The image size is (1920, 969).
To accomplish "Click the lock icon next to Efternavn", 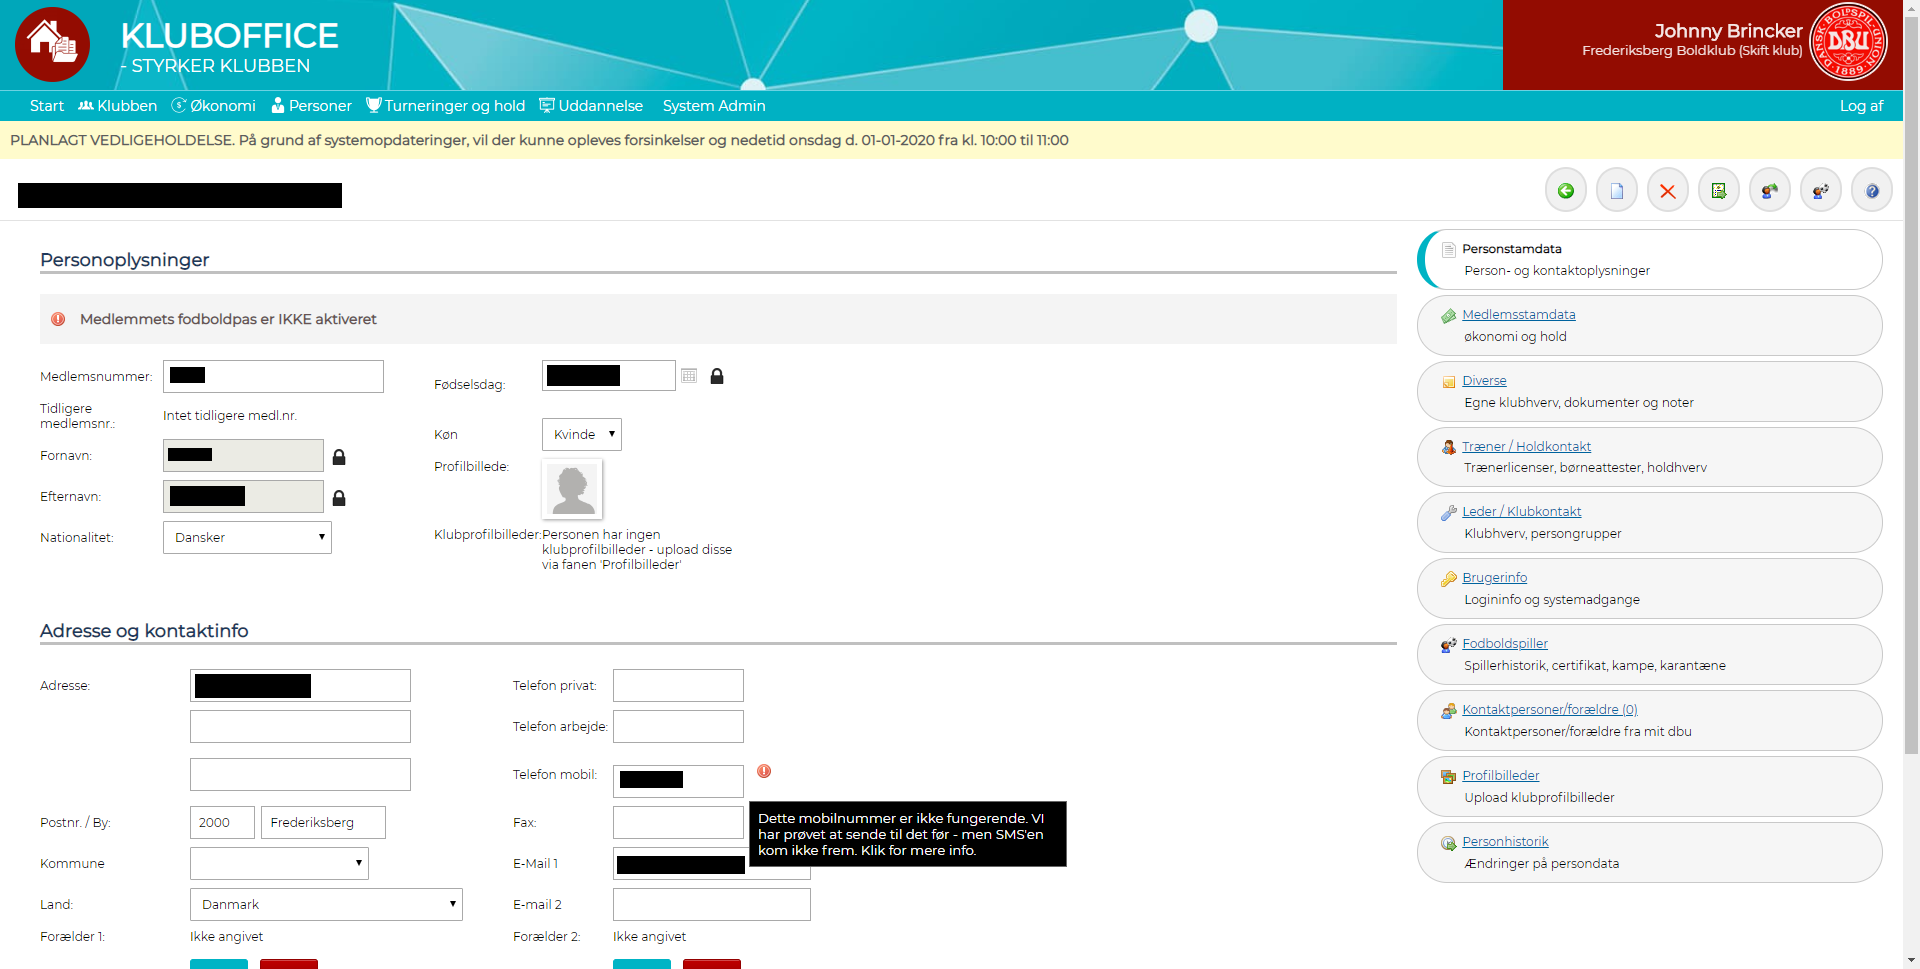I will pos(339,498).
